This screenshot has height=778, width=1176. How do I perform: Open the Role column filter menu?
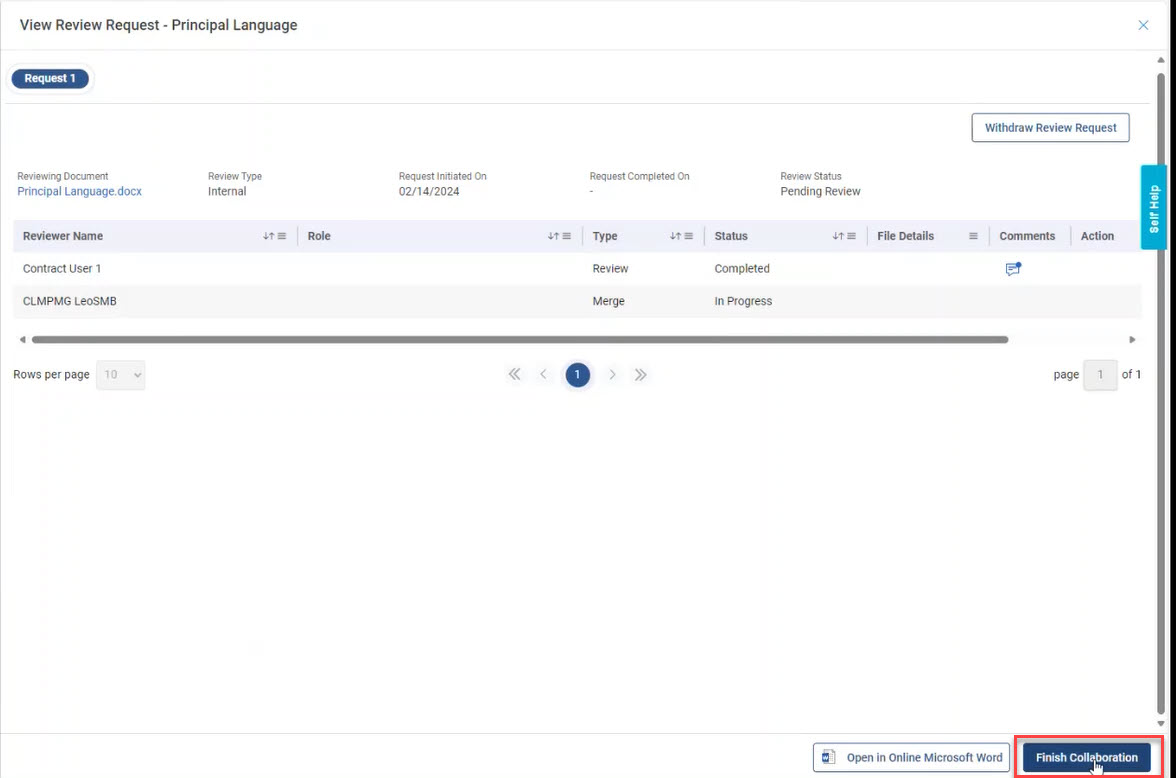click(x=566, y=237)
